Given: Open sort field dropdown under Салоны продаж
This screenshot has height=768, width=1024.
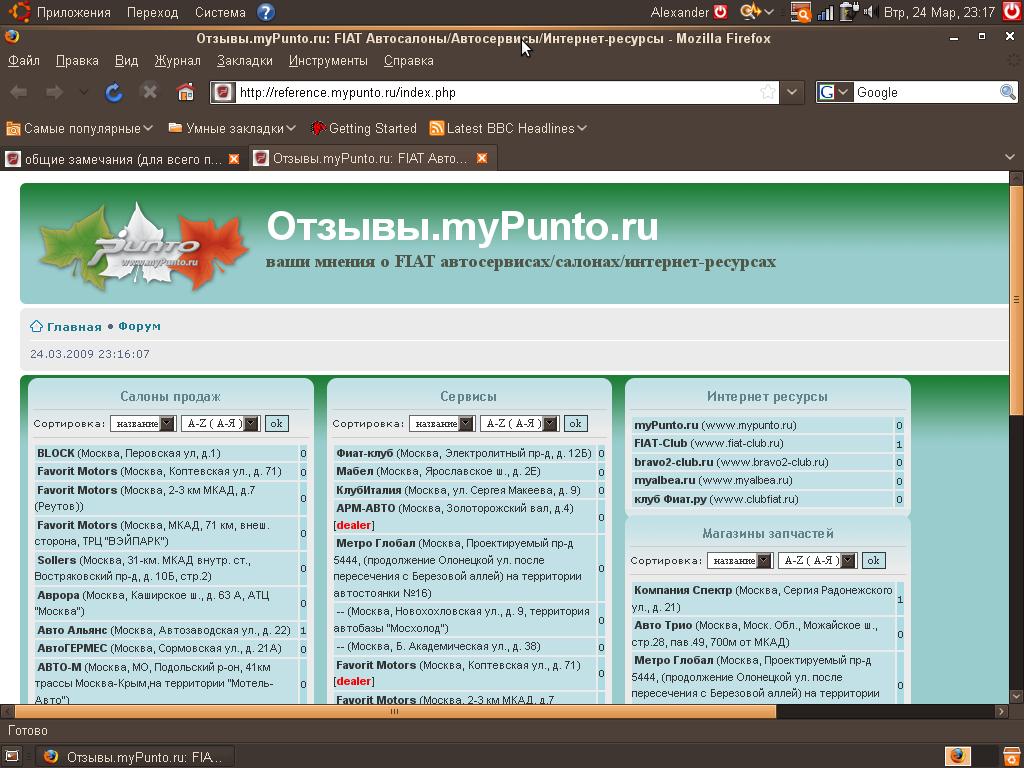Looking at the screenshot, I should (x=143, y=423).
